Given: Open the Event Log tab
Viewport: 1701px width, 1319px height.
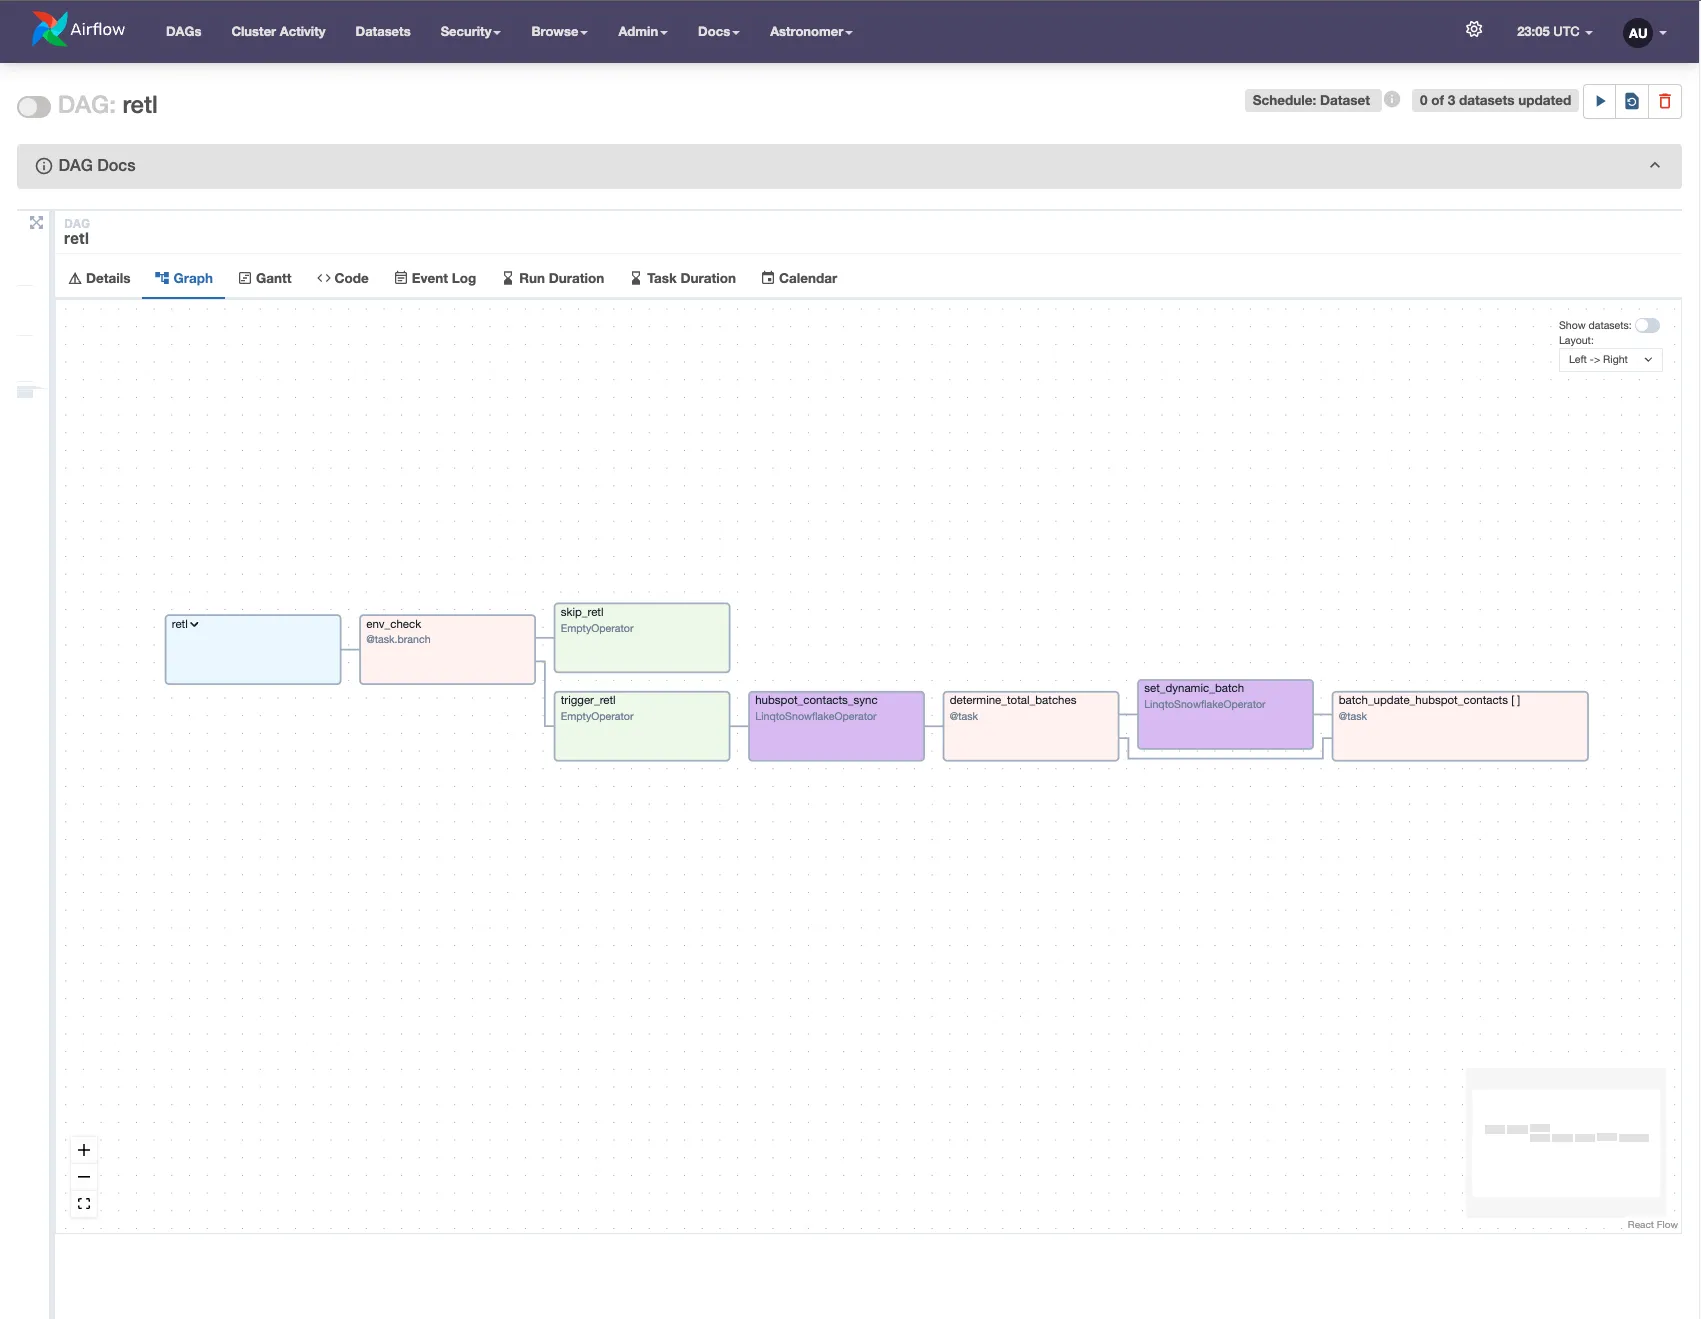Looking at the screenshot, I should (x=435, y=278).
